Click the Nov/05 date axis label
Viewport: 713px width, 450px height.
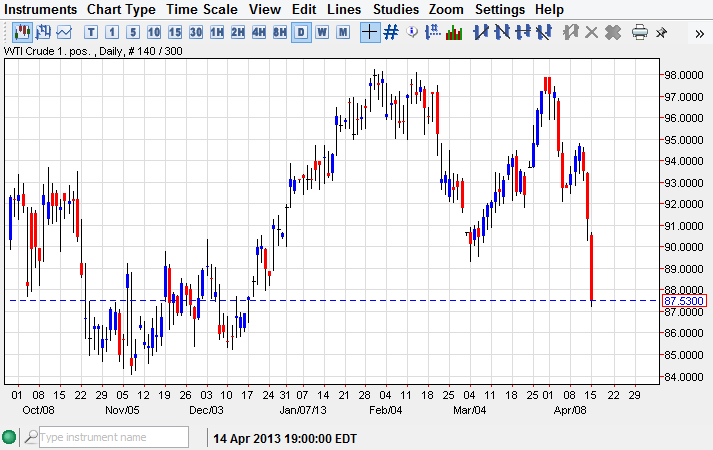[x=122, y=410]
